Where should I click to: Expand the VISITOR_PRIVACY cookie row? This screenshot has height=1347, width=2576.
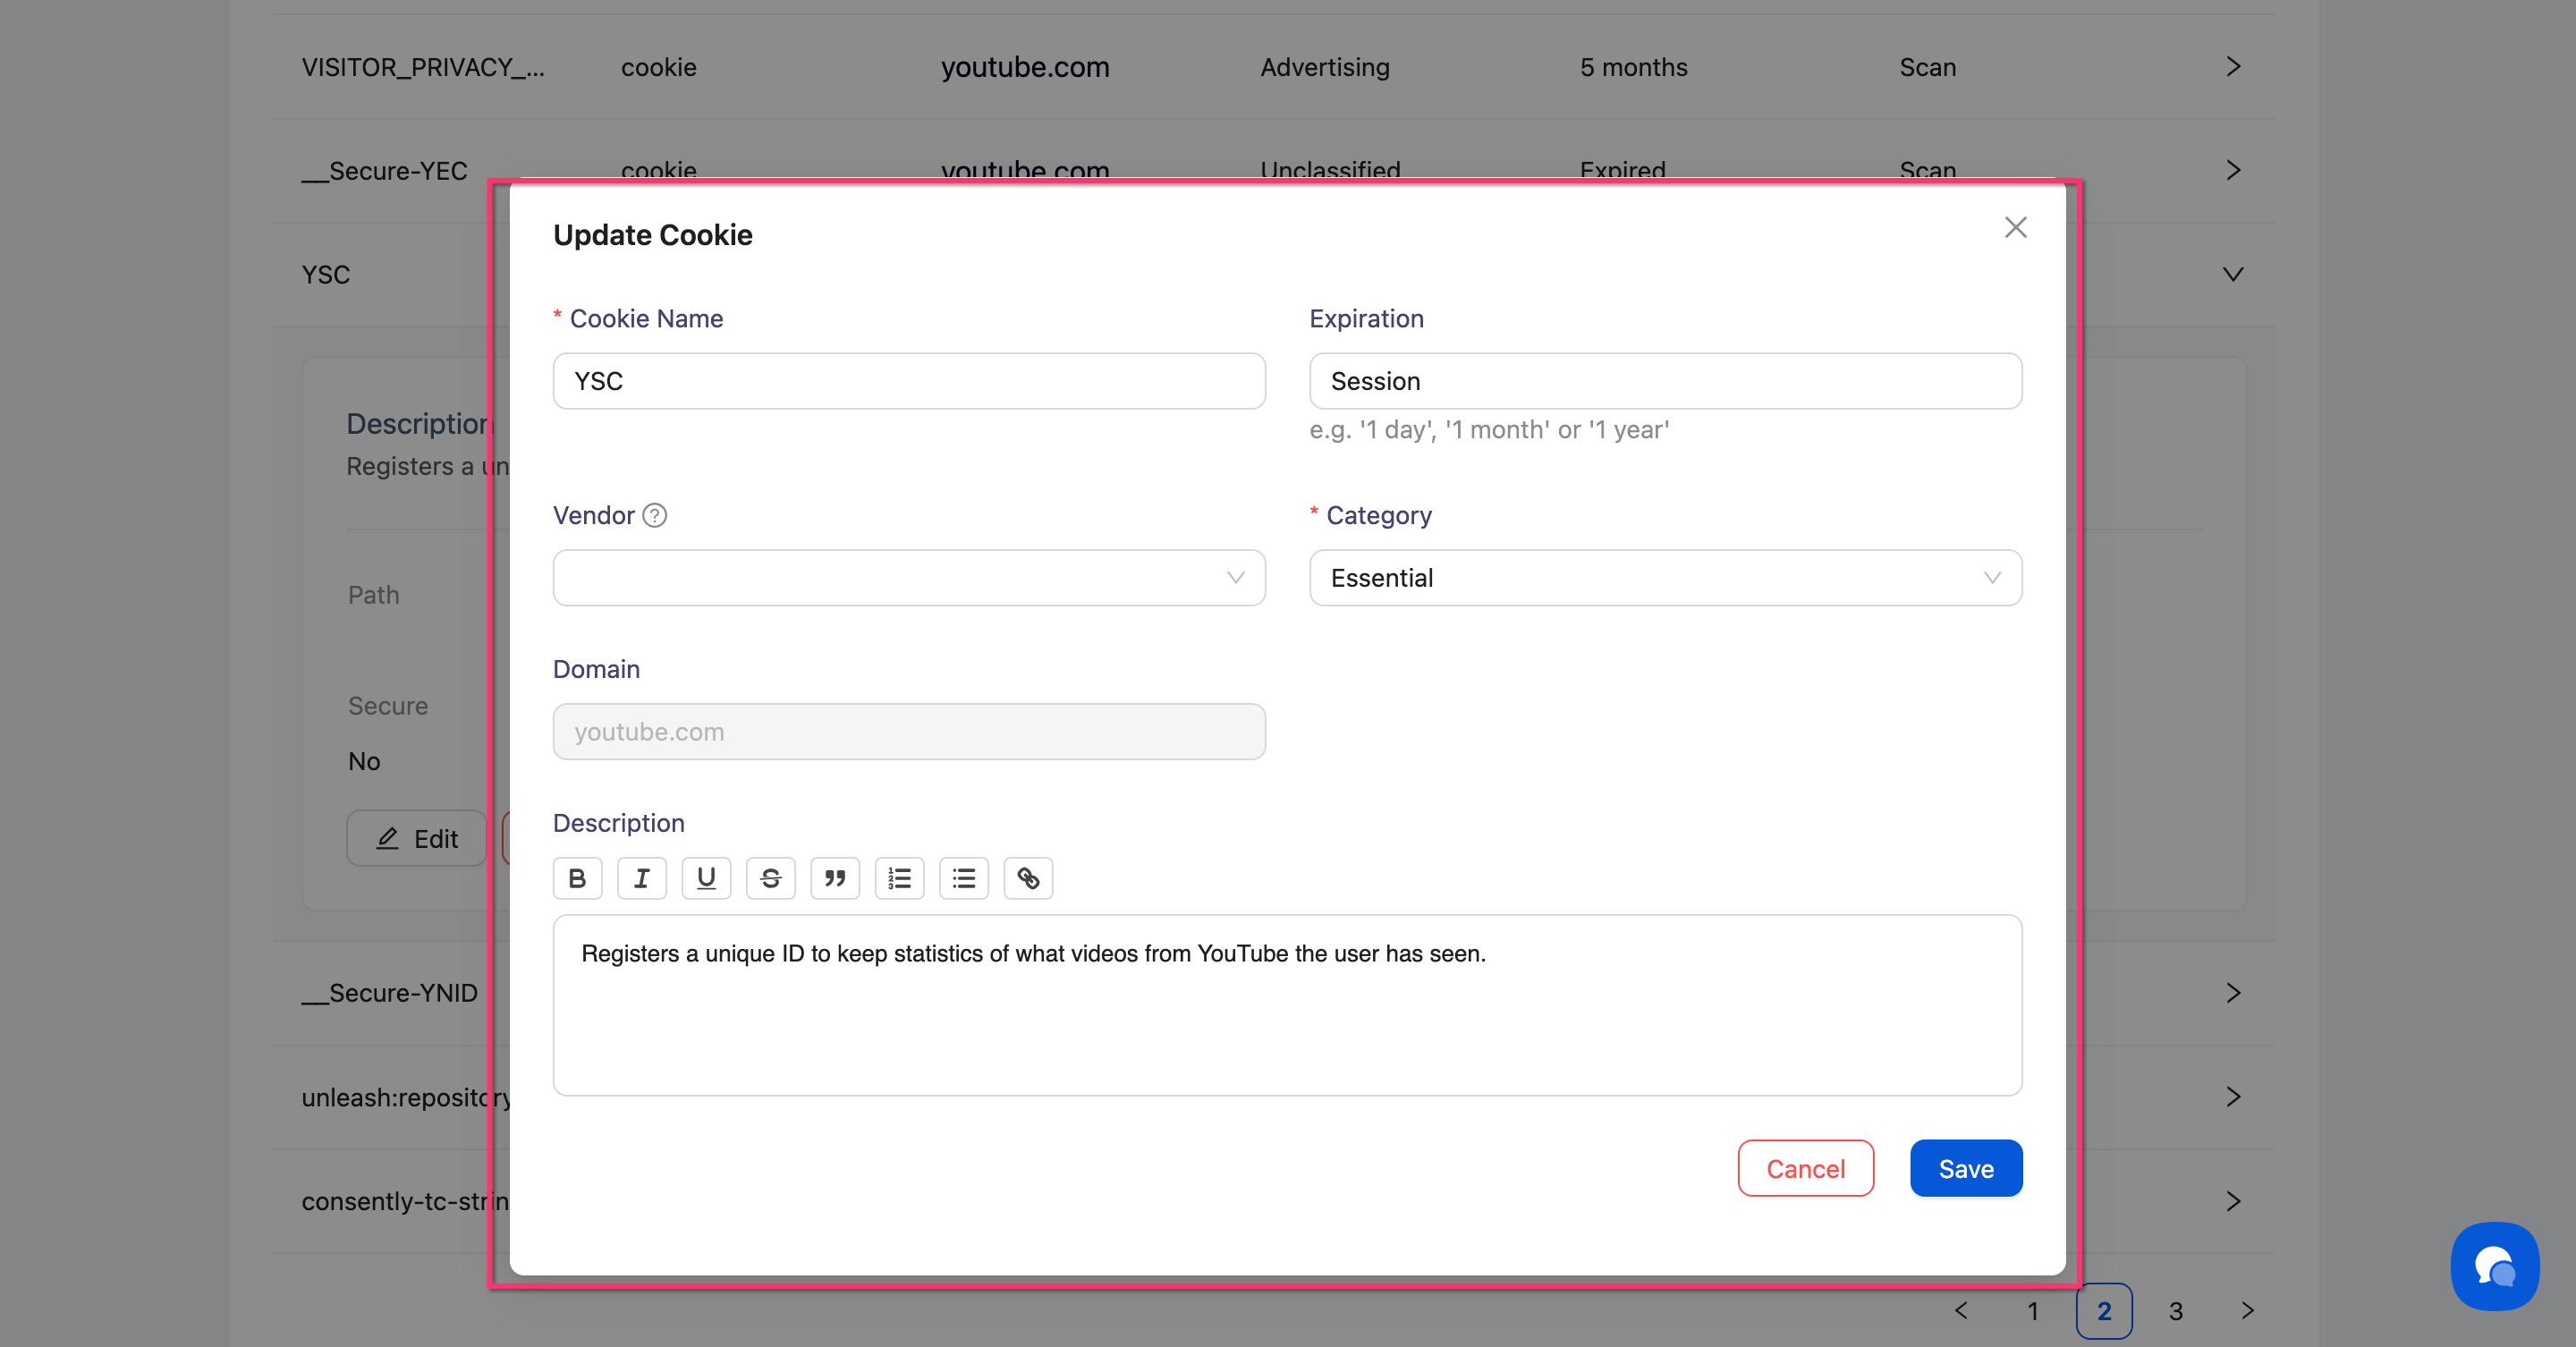(x=2232, y=67)
